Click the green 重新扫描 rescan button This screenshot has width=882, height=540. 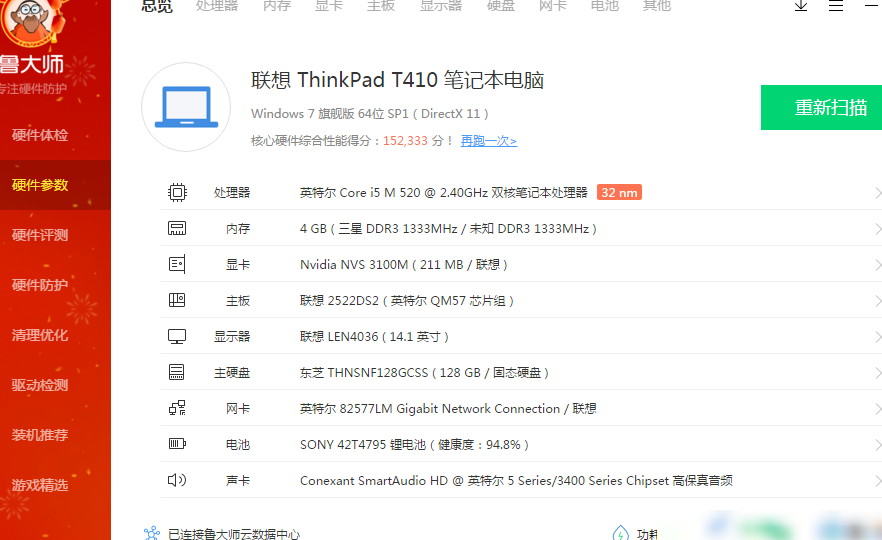[821, 107]
